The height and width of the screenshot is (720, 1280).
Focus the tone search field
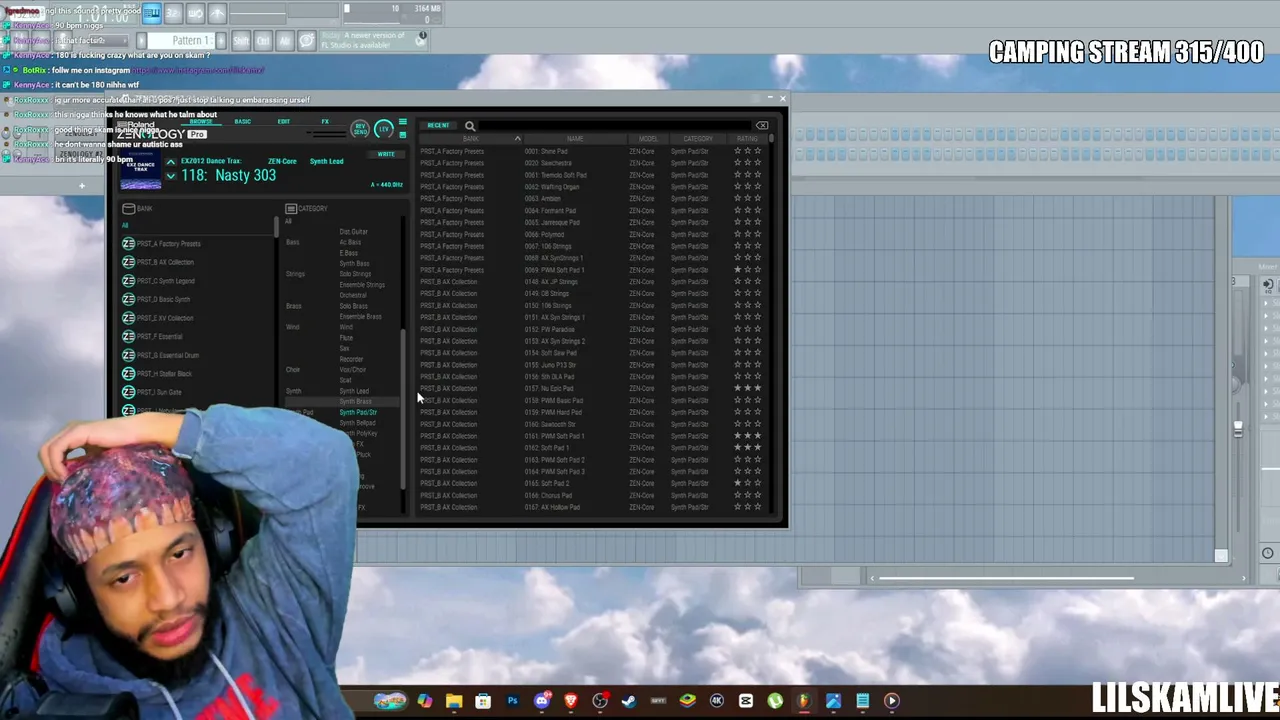click(614, 126)
